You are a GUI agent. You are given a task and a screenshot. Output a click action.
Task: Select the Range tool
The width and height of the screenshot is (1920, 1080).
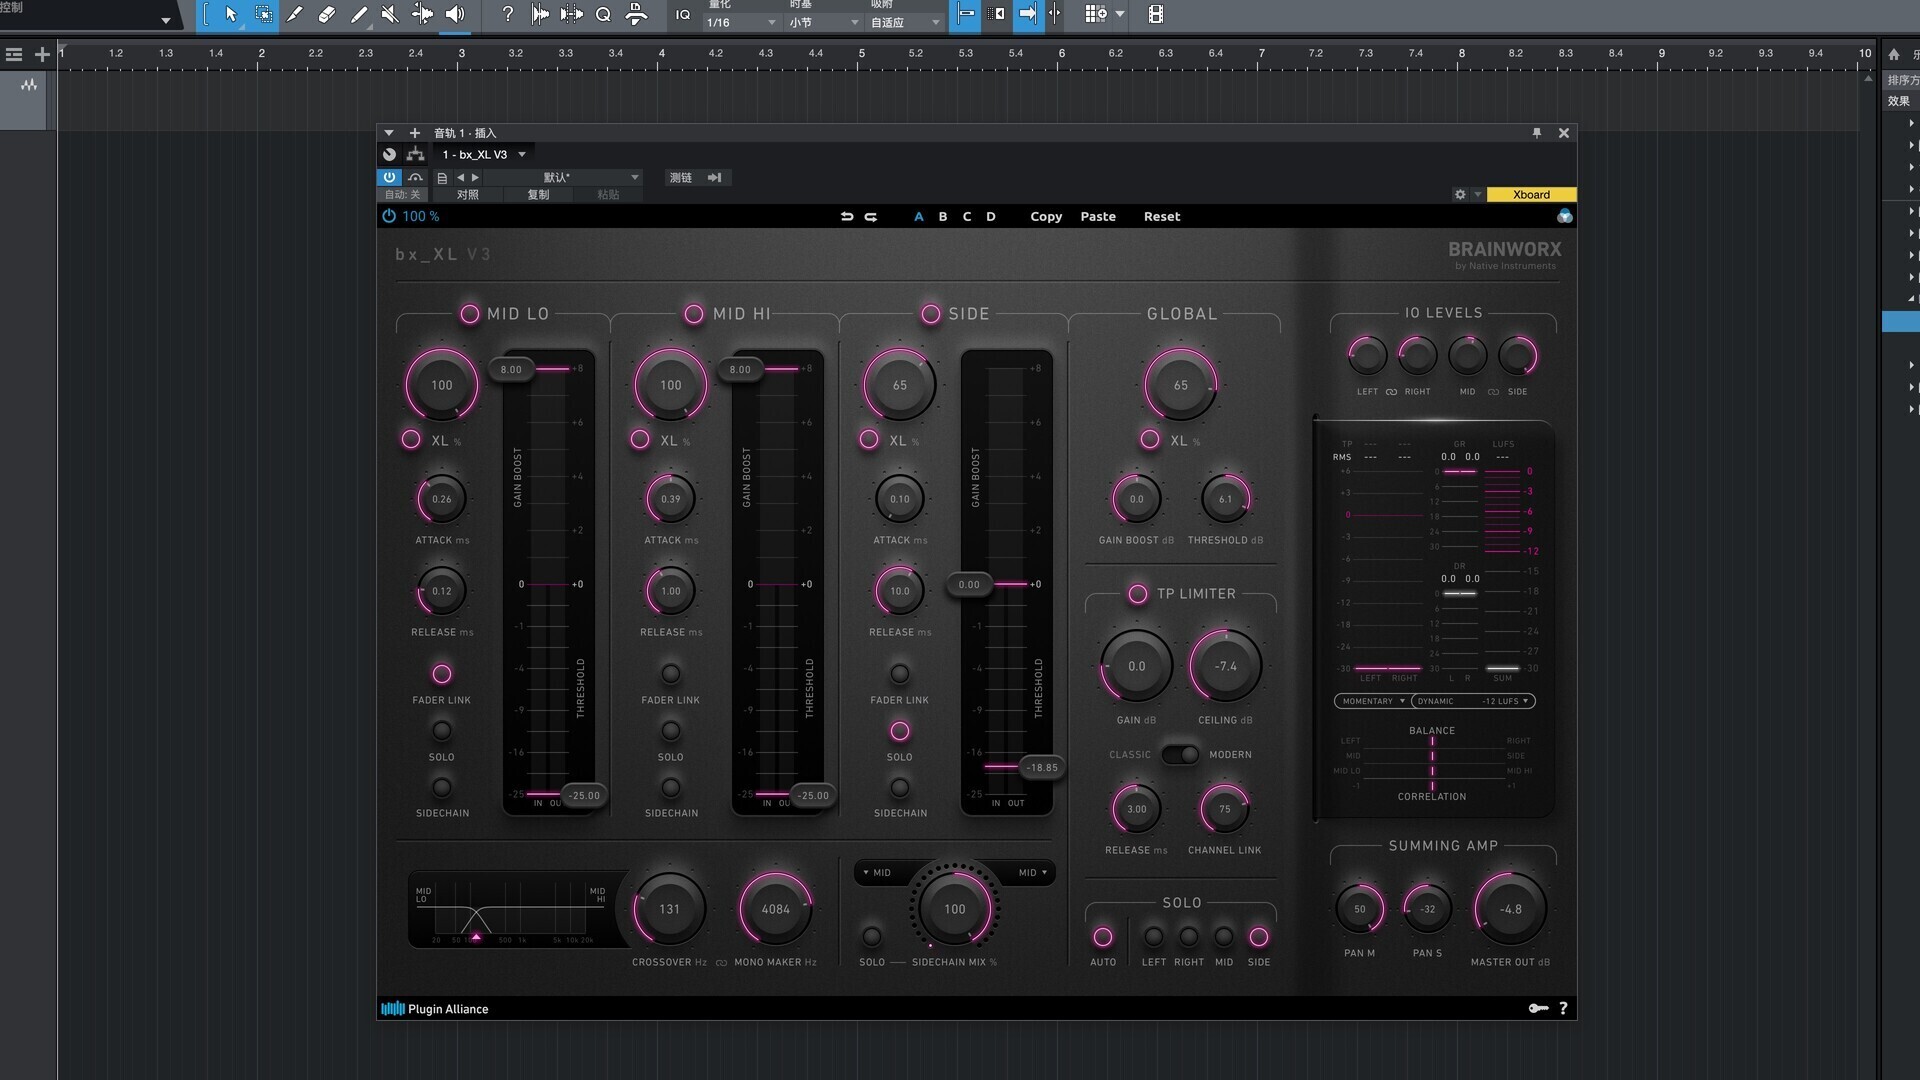pyautogui.click(x=263, y=14)
